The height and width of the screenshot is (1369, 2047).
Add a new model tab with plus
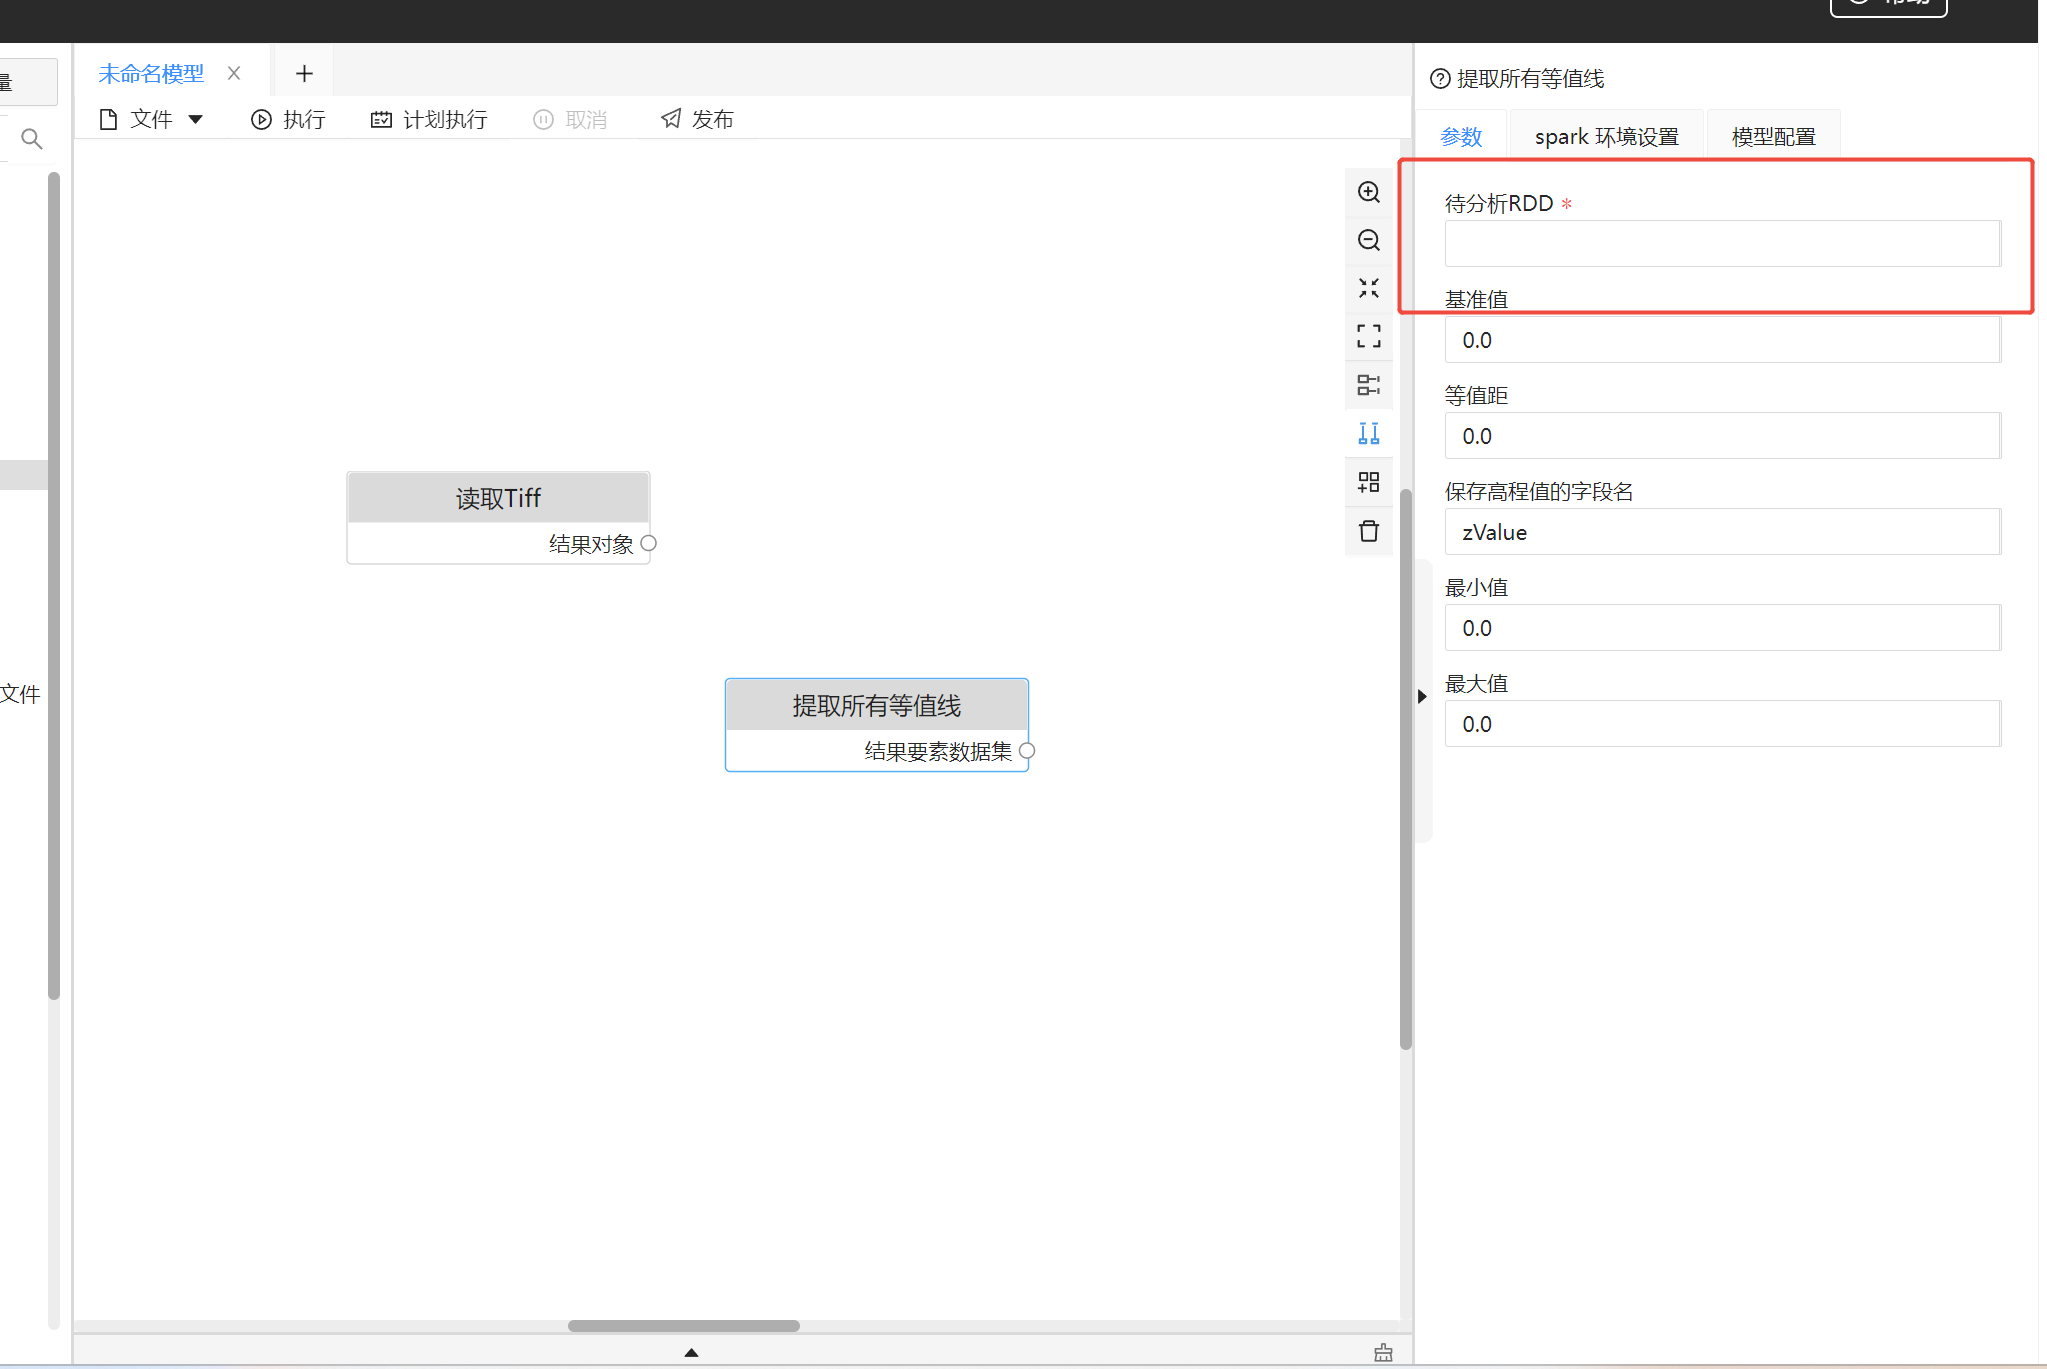(x=304, y=74)
